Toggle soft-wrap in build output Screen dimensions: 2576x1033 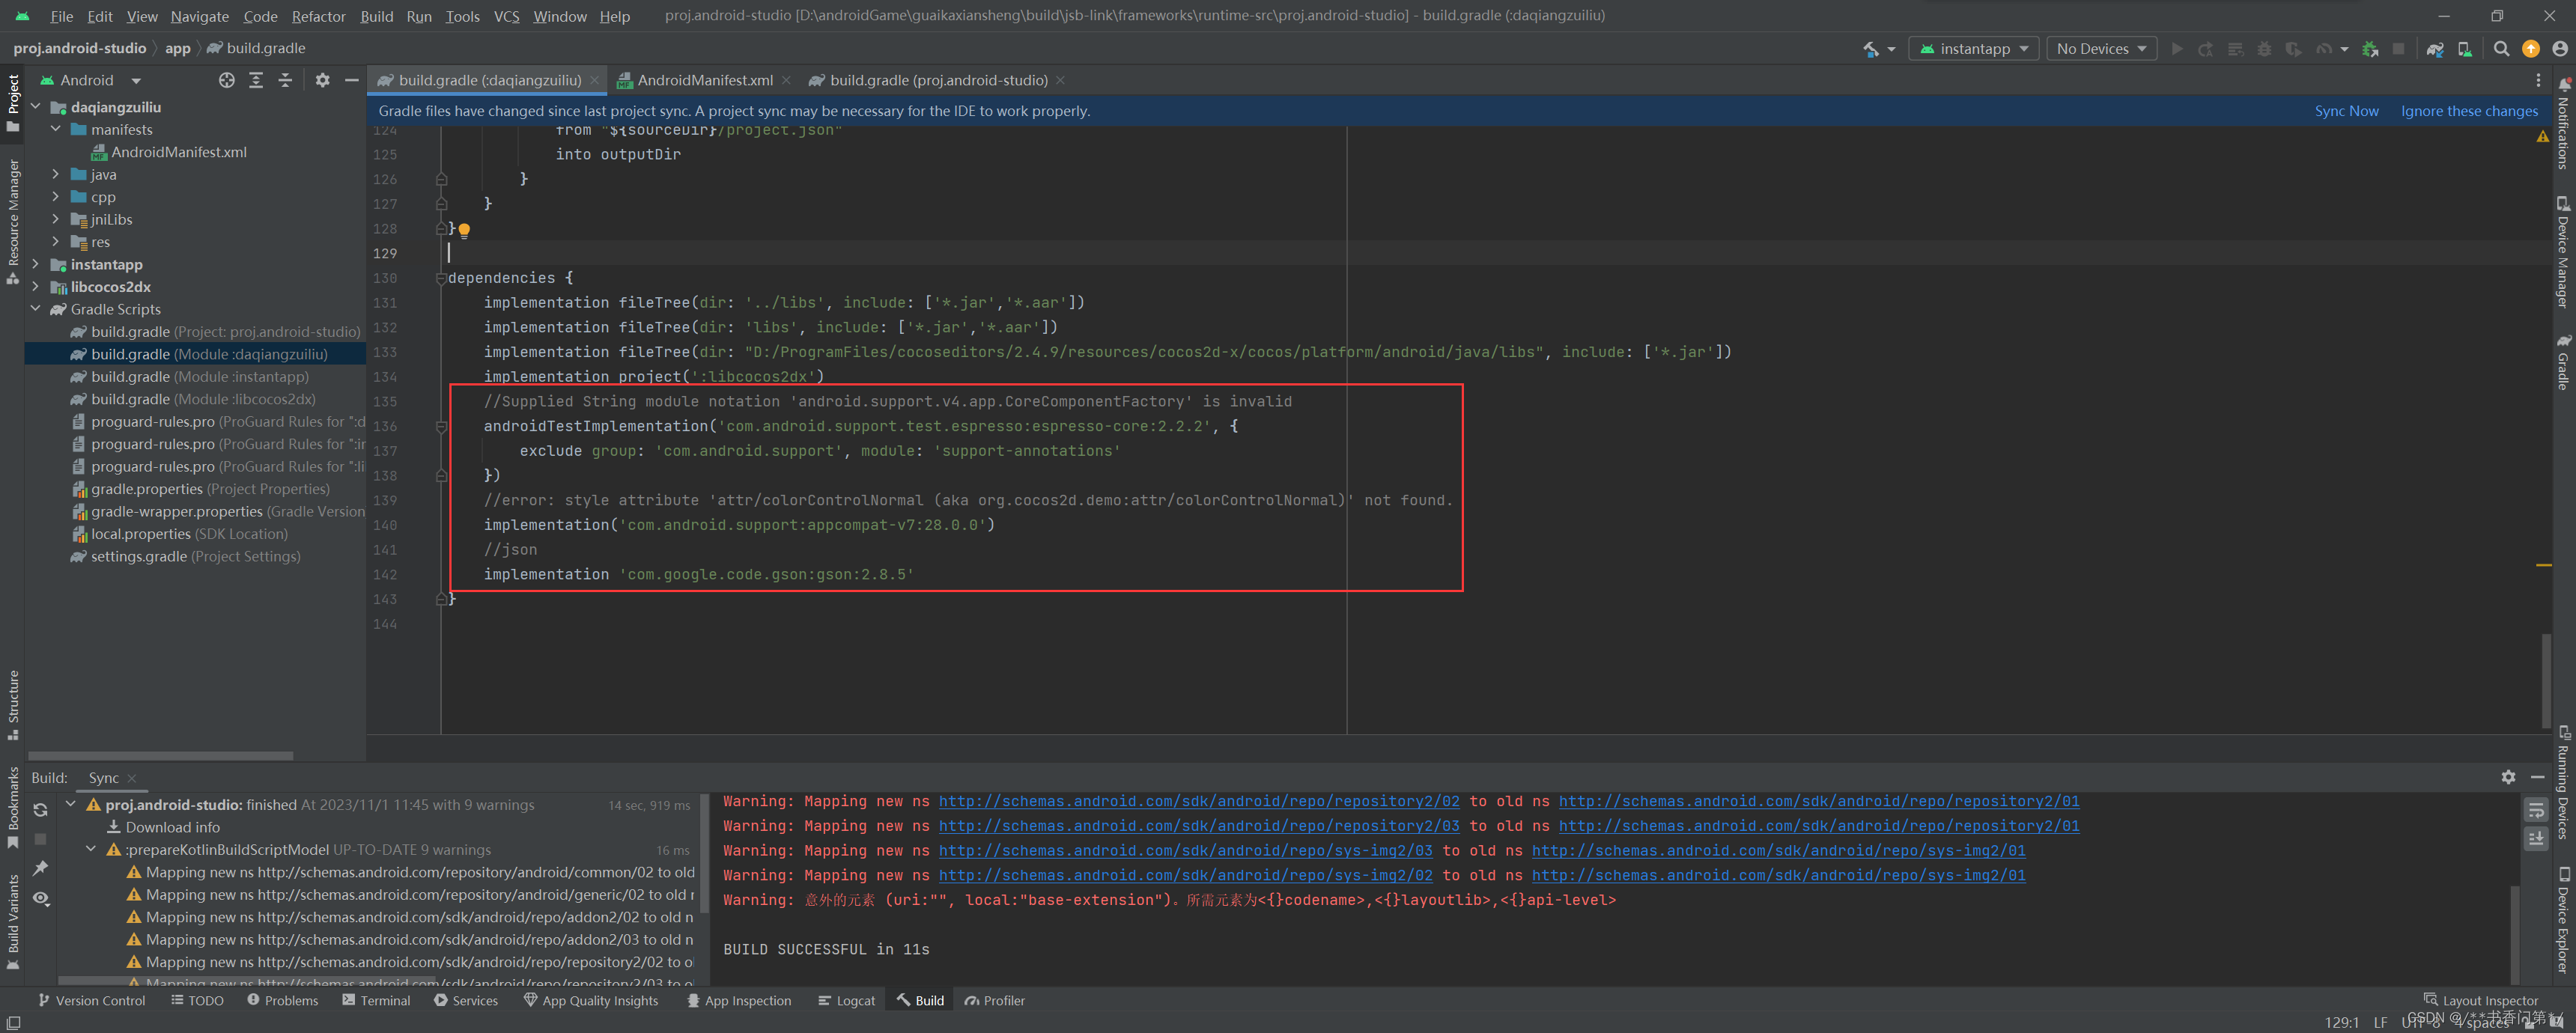coord(2535,810)
